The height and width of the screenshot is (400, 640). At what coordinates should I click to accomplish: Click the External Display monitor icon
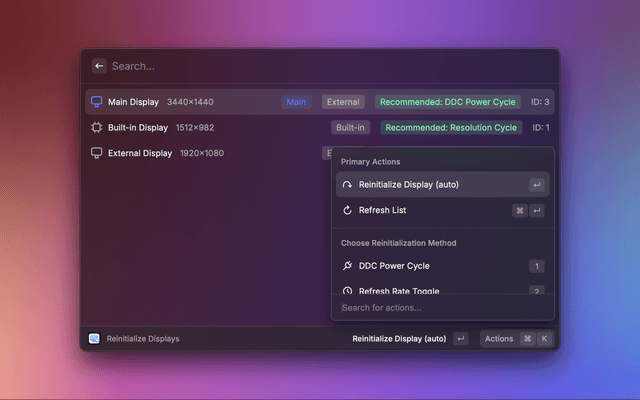coord(97,153)
